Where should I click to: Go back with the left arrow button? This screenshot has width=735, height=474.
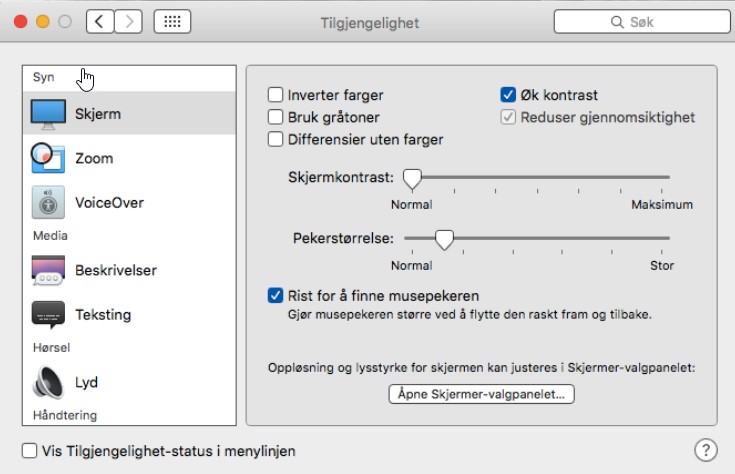tap(99, 21)
